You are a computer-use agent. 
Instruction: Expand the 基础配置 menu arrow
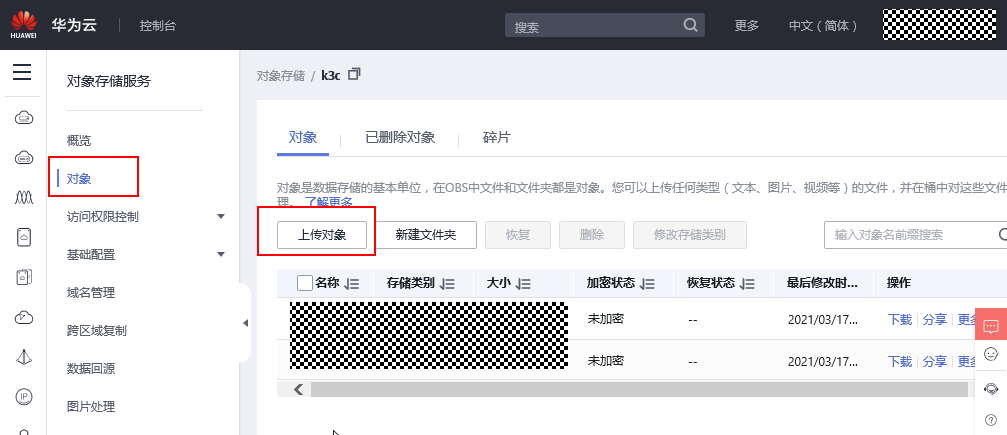(221, 254)
